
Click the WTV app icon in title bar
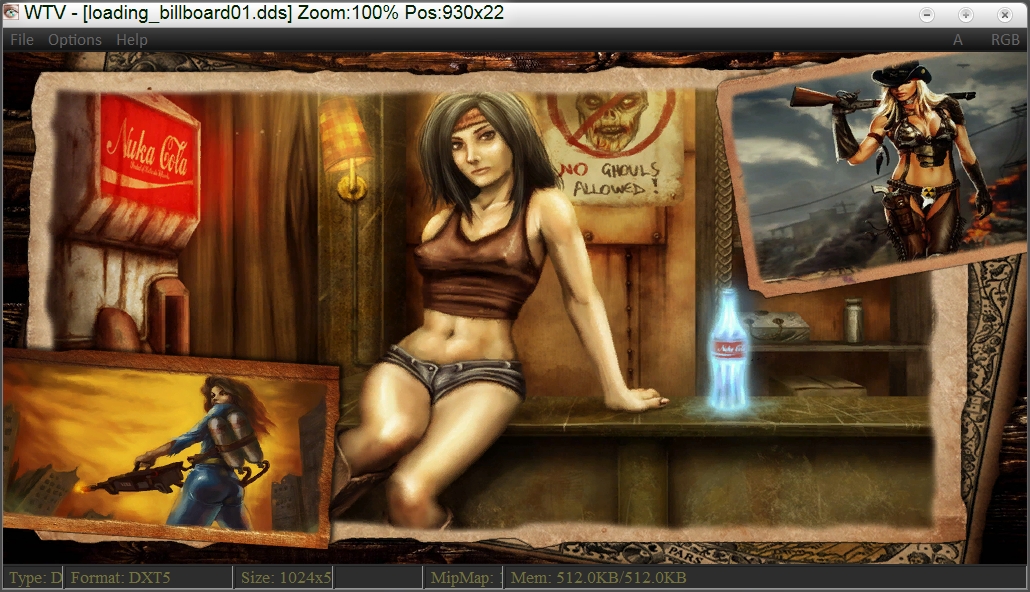[11, 13]
